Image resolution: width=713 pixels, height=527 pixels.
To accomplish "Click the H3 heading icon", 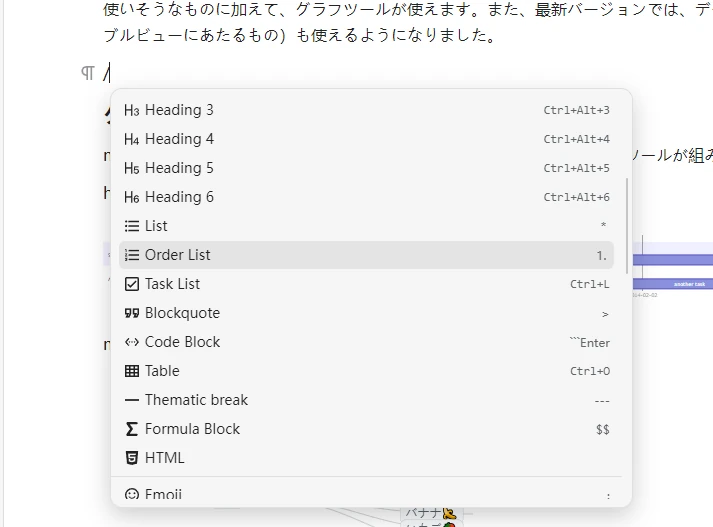I will (x=131, y=110).
